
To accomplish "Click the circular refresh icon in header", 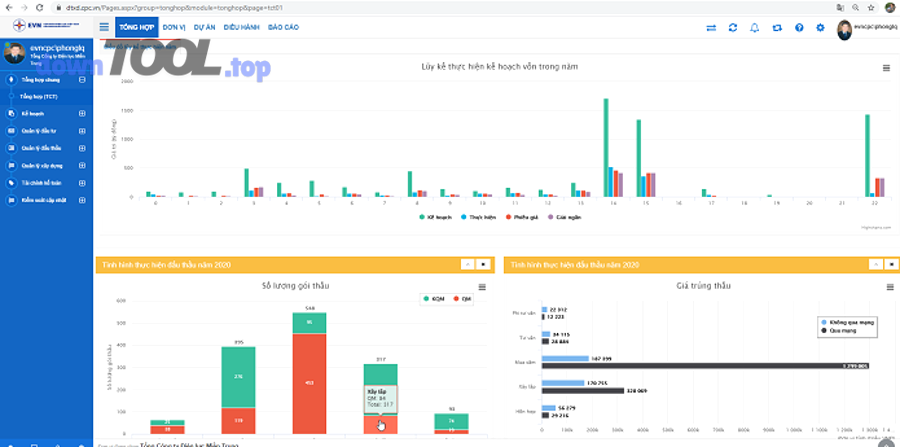I will [733, 27].
